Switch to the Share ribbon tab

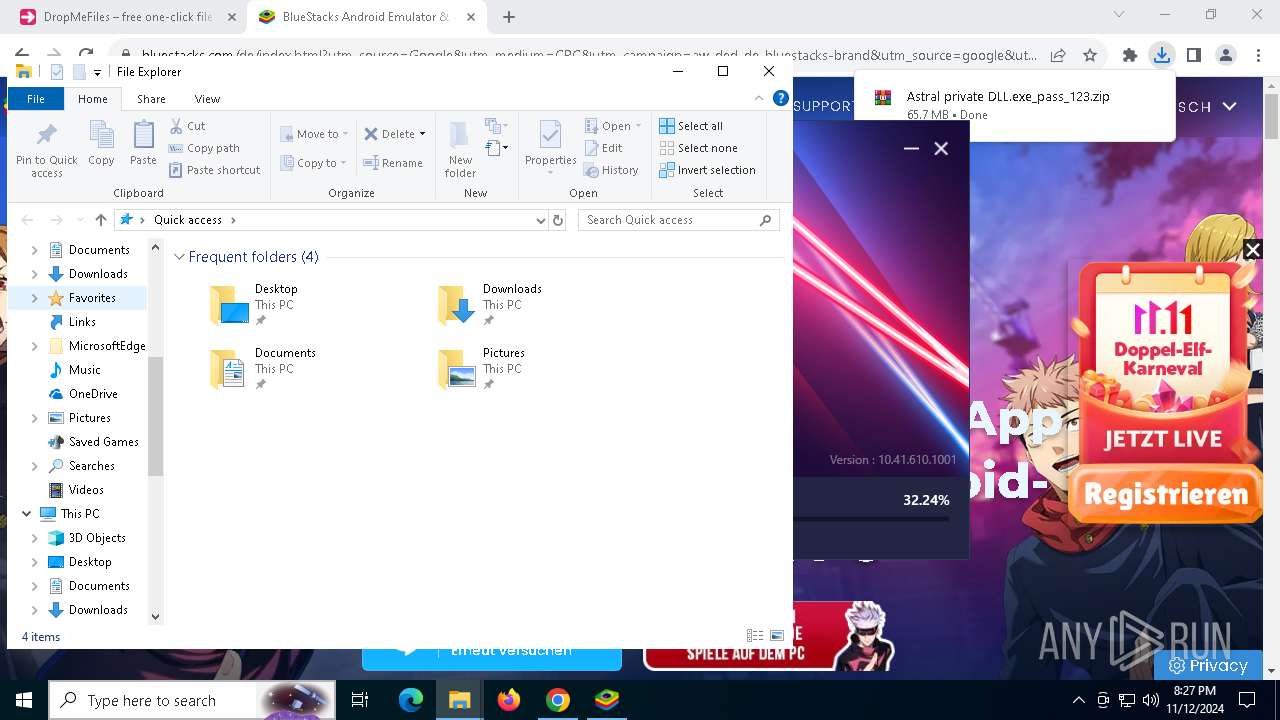click(x=151, y=99)
